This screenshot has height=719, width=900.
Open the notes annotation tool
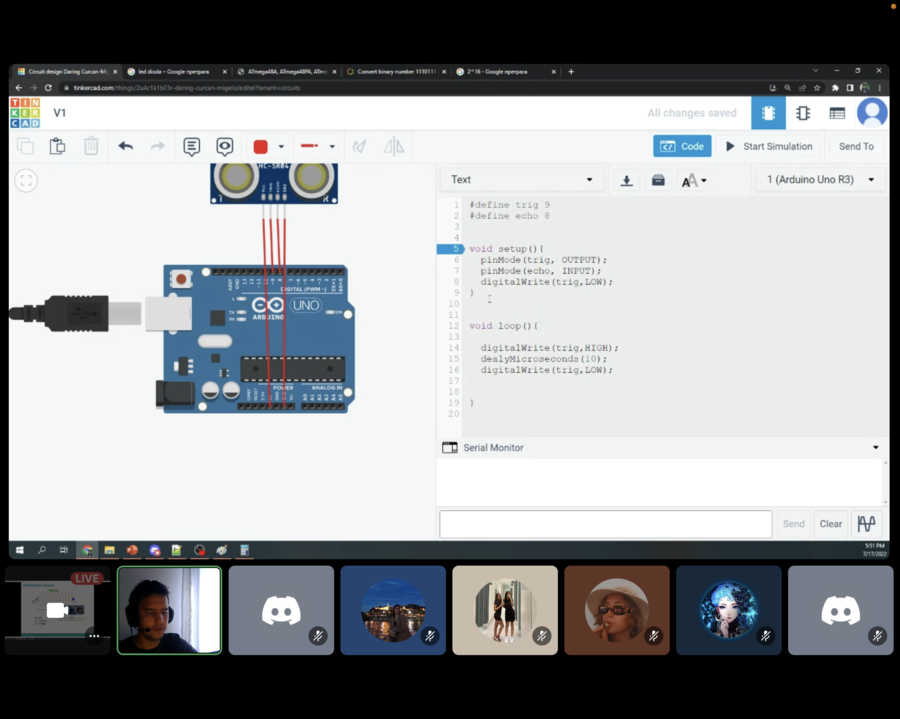point(191,146)
